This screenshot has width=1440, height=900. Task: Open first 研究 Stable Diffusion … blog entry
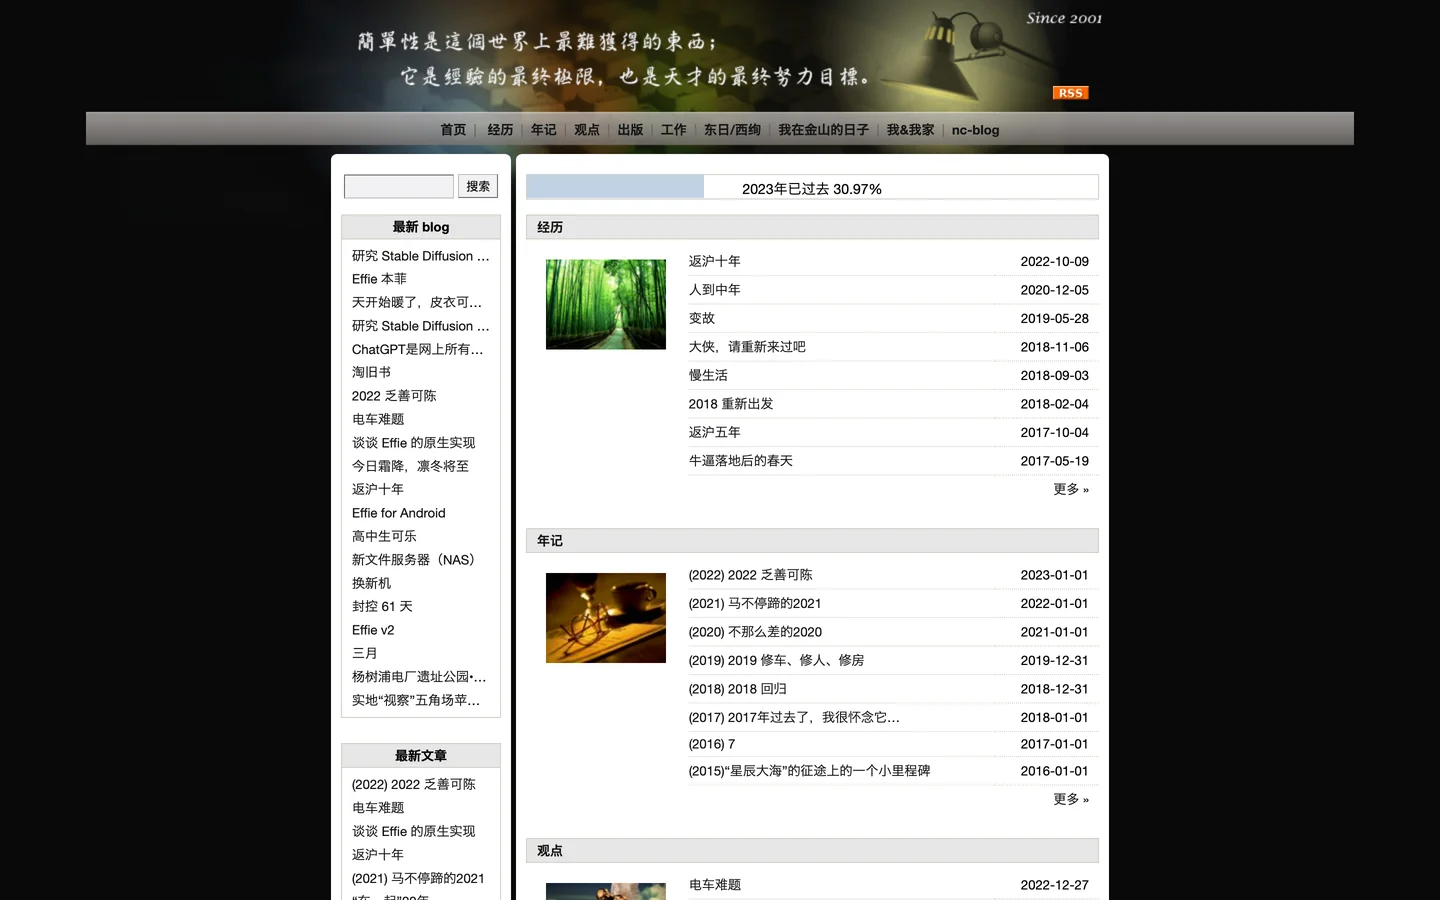pos(421,256)
